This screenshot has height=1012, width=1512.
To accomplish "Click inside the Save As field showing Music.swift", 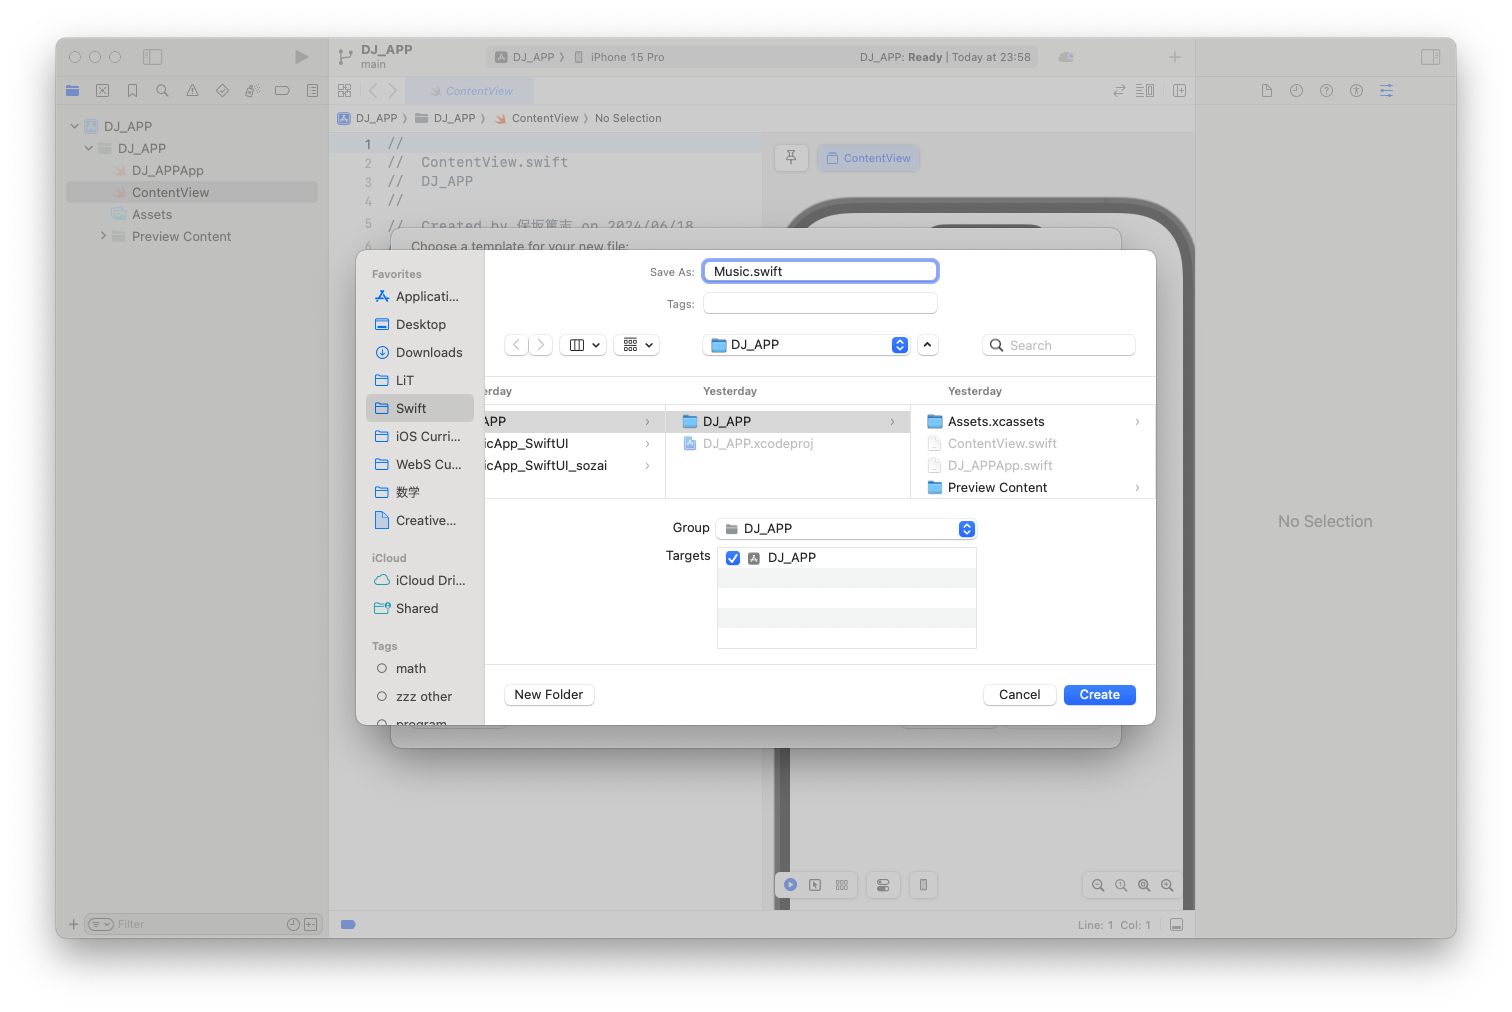I will click(820, 271).
